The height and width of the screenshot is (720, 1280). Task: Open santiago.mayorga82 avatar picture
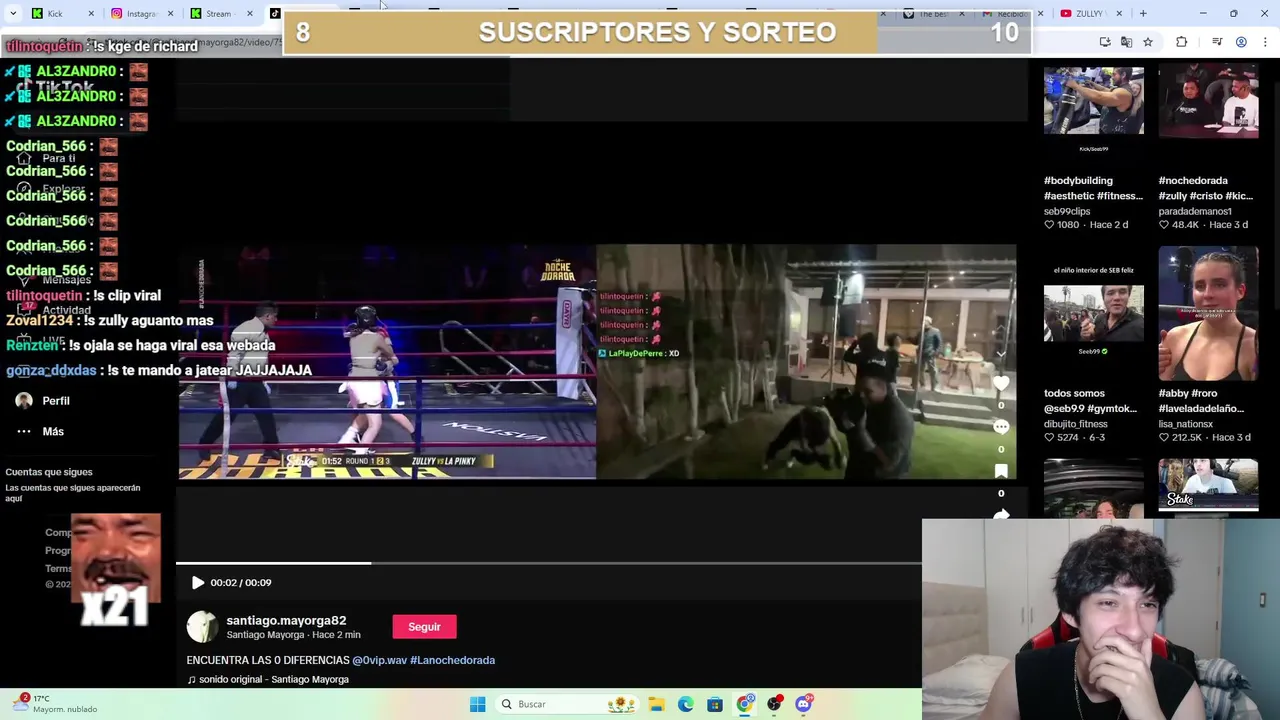(x=202, y=627)
